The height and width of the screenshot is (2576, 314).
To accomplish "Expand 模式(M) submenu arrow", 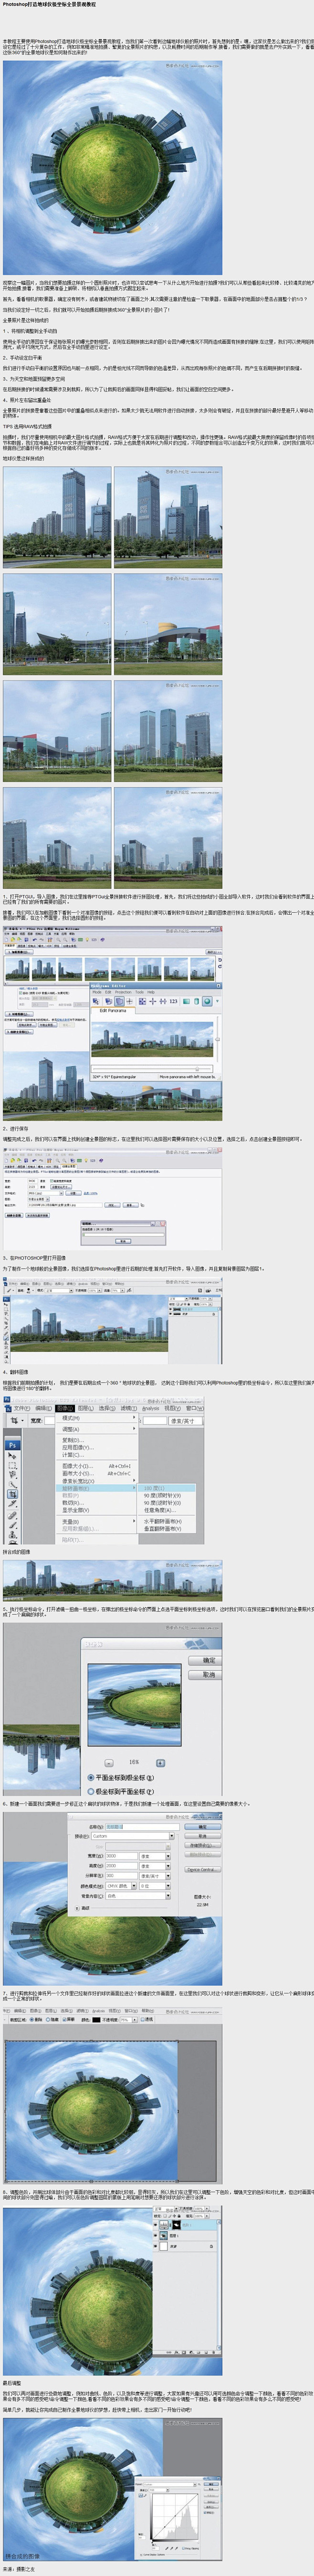I will click(134, 1417).
